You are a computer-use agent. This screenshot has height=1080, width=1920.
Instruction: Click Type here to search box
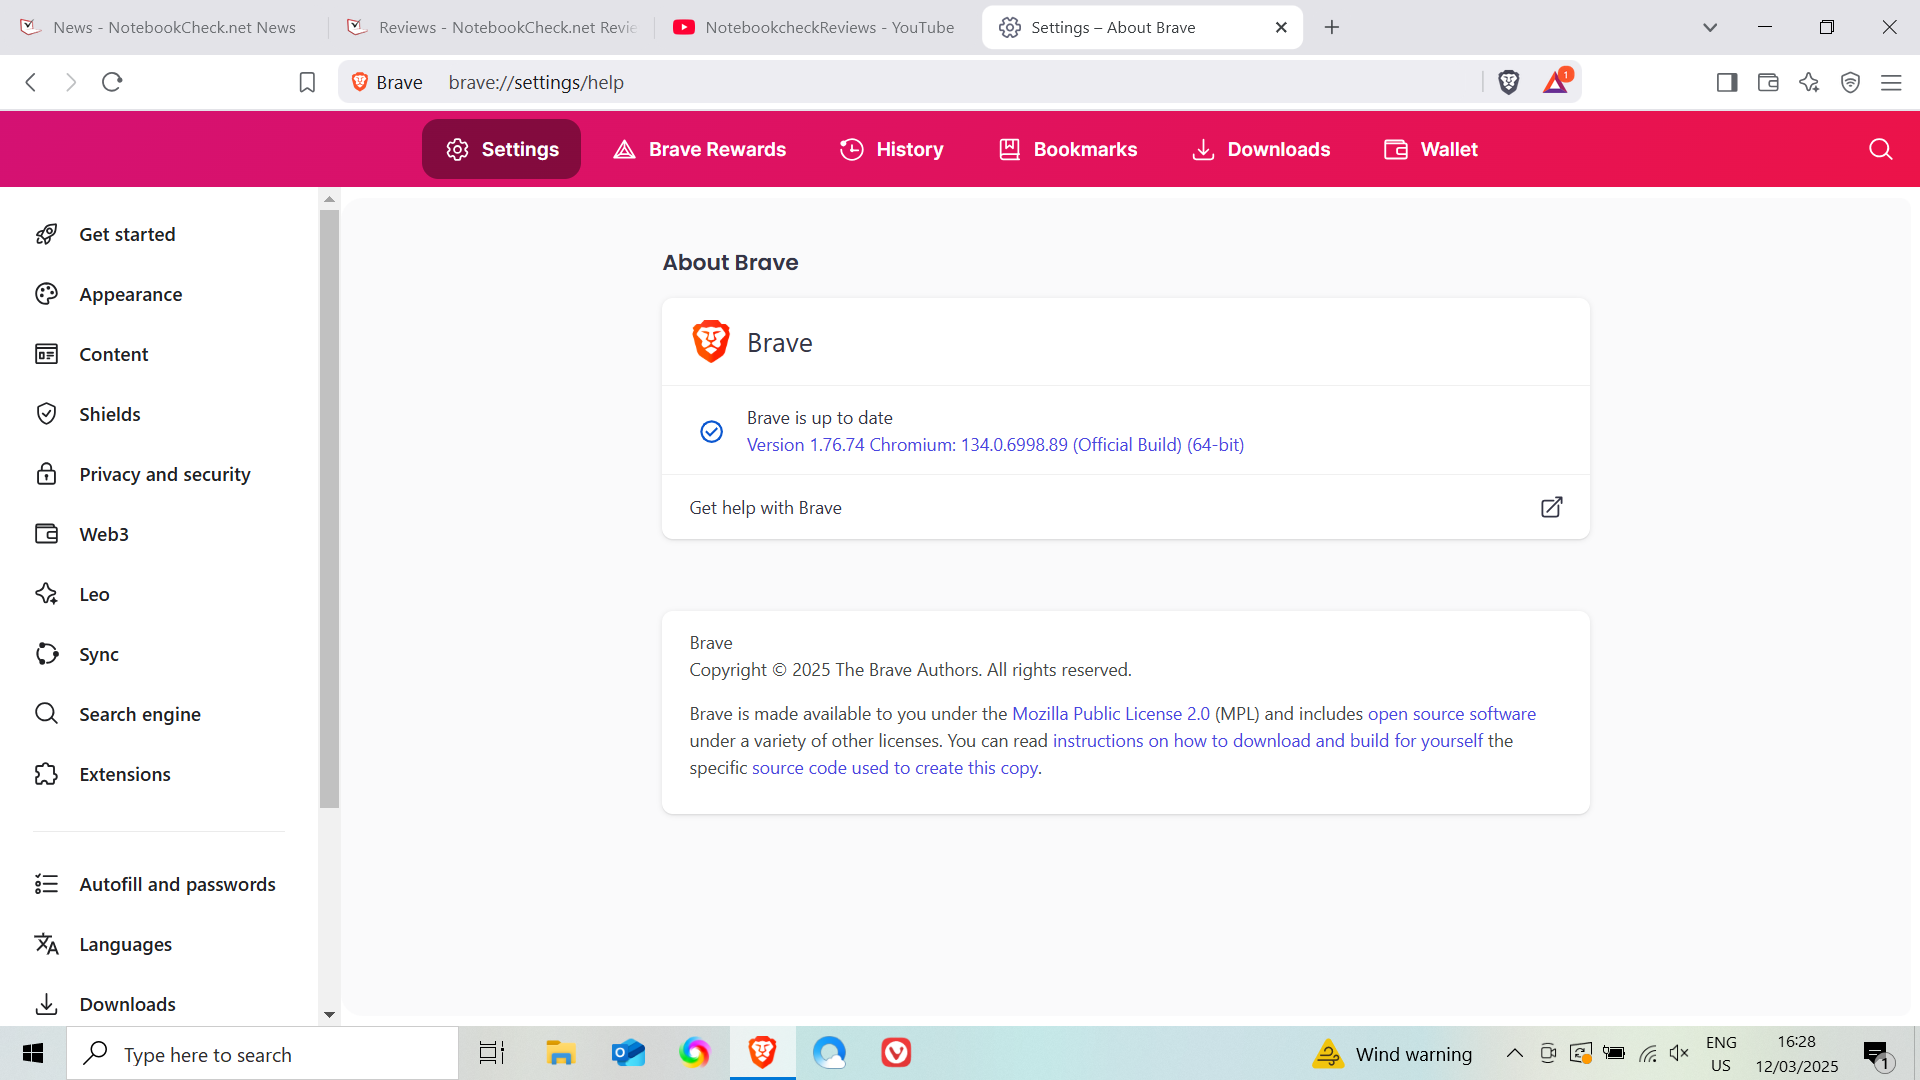(x=263, y=1054)
